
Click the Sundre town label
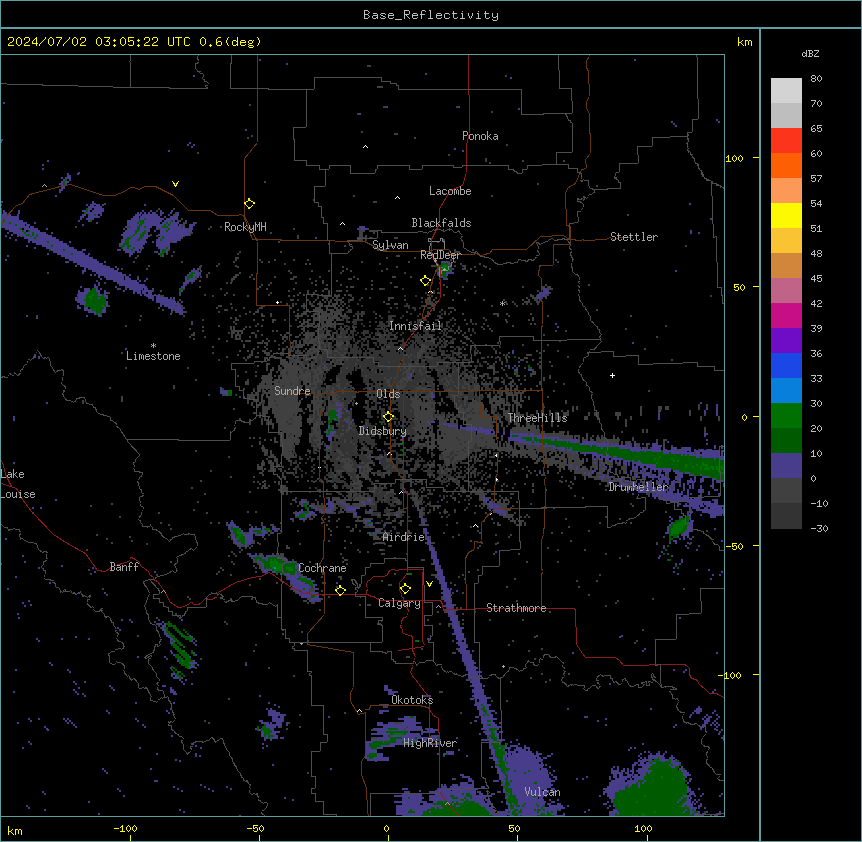point(292,391)
